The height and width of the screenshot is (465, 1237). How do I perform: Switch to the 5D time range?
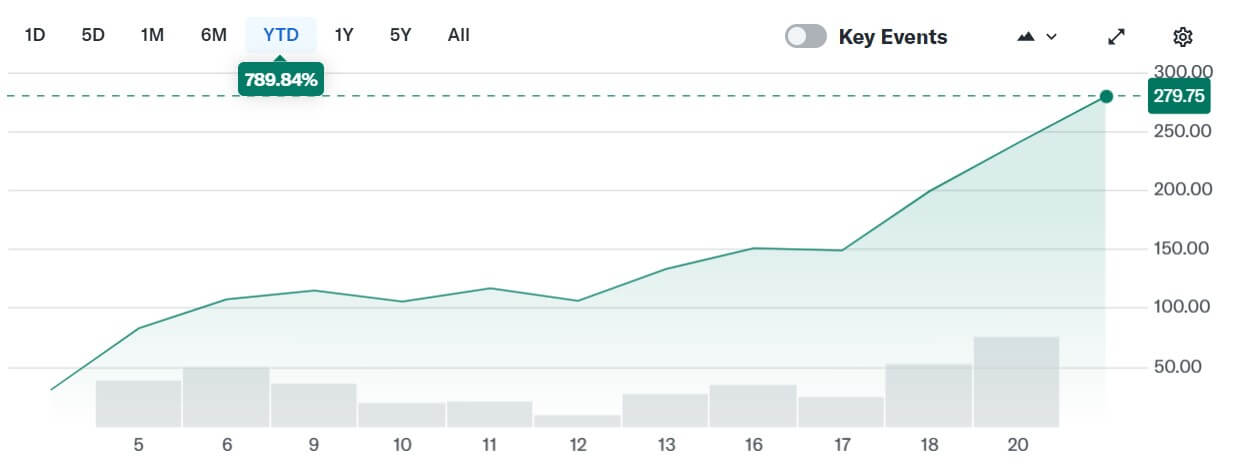coord(93,35)
